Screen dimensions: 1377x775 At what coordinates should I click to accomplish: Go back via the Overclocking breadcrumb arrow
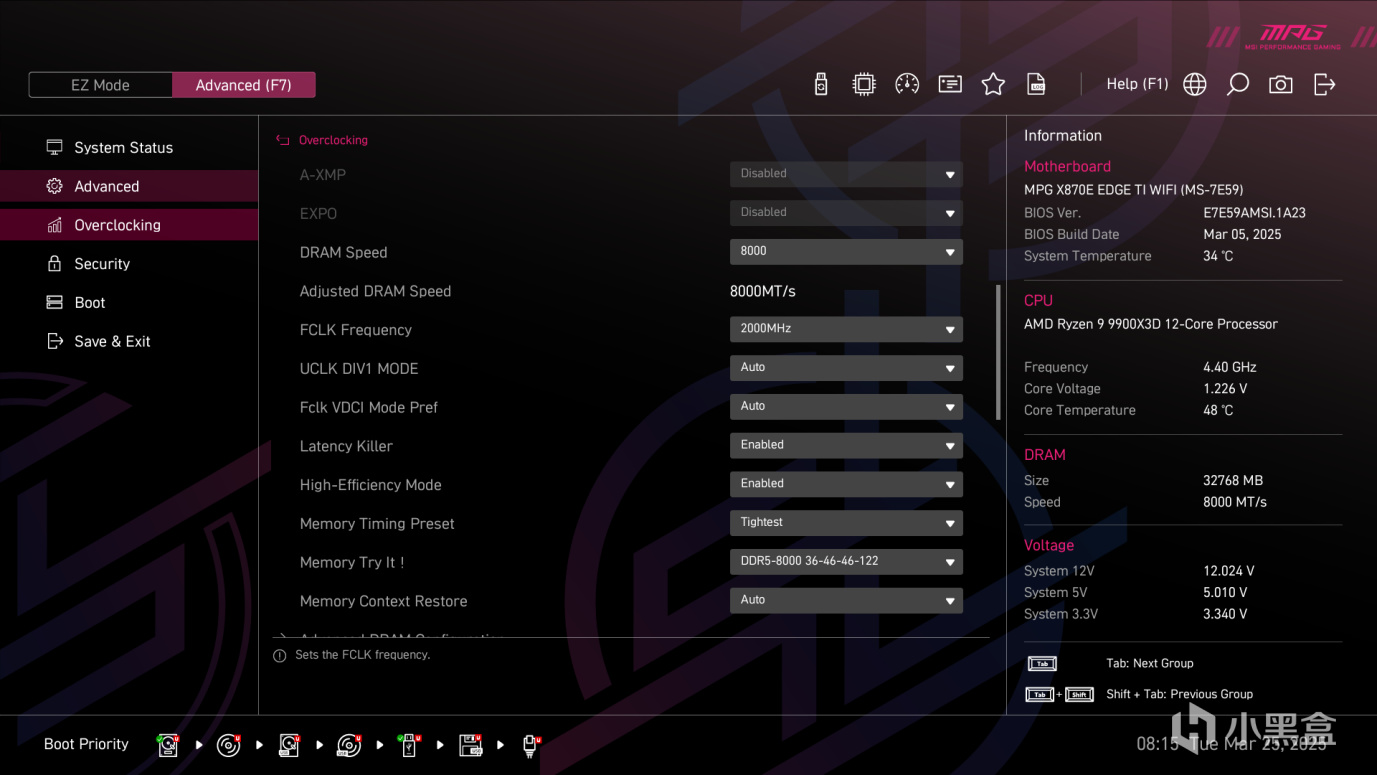pos(282,141)
